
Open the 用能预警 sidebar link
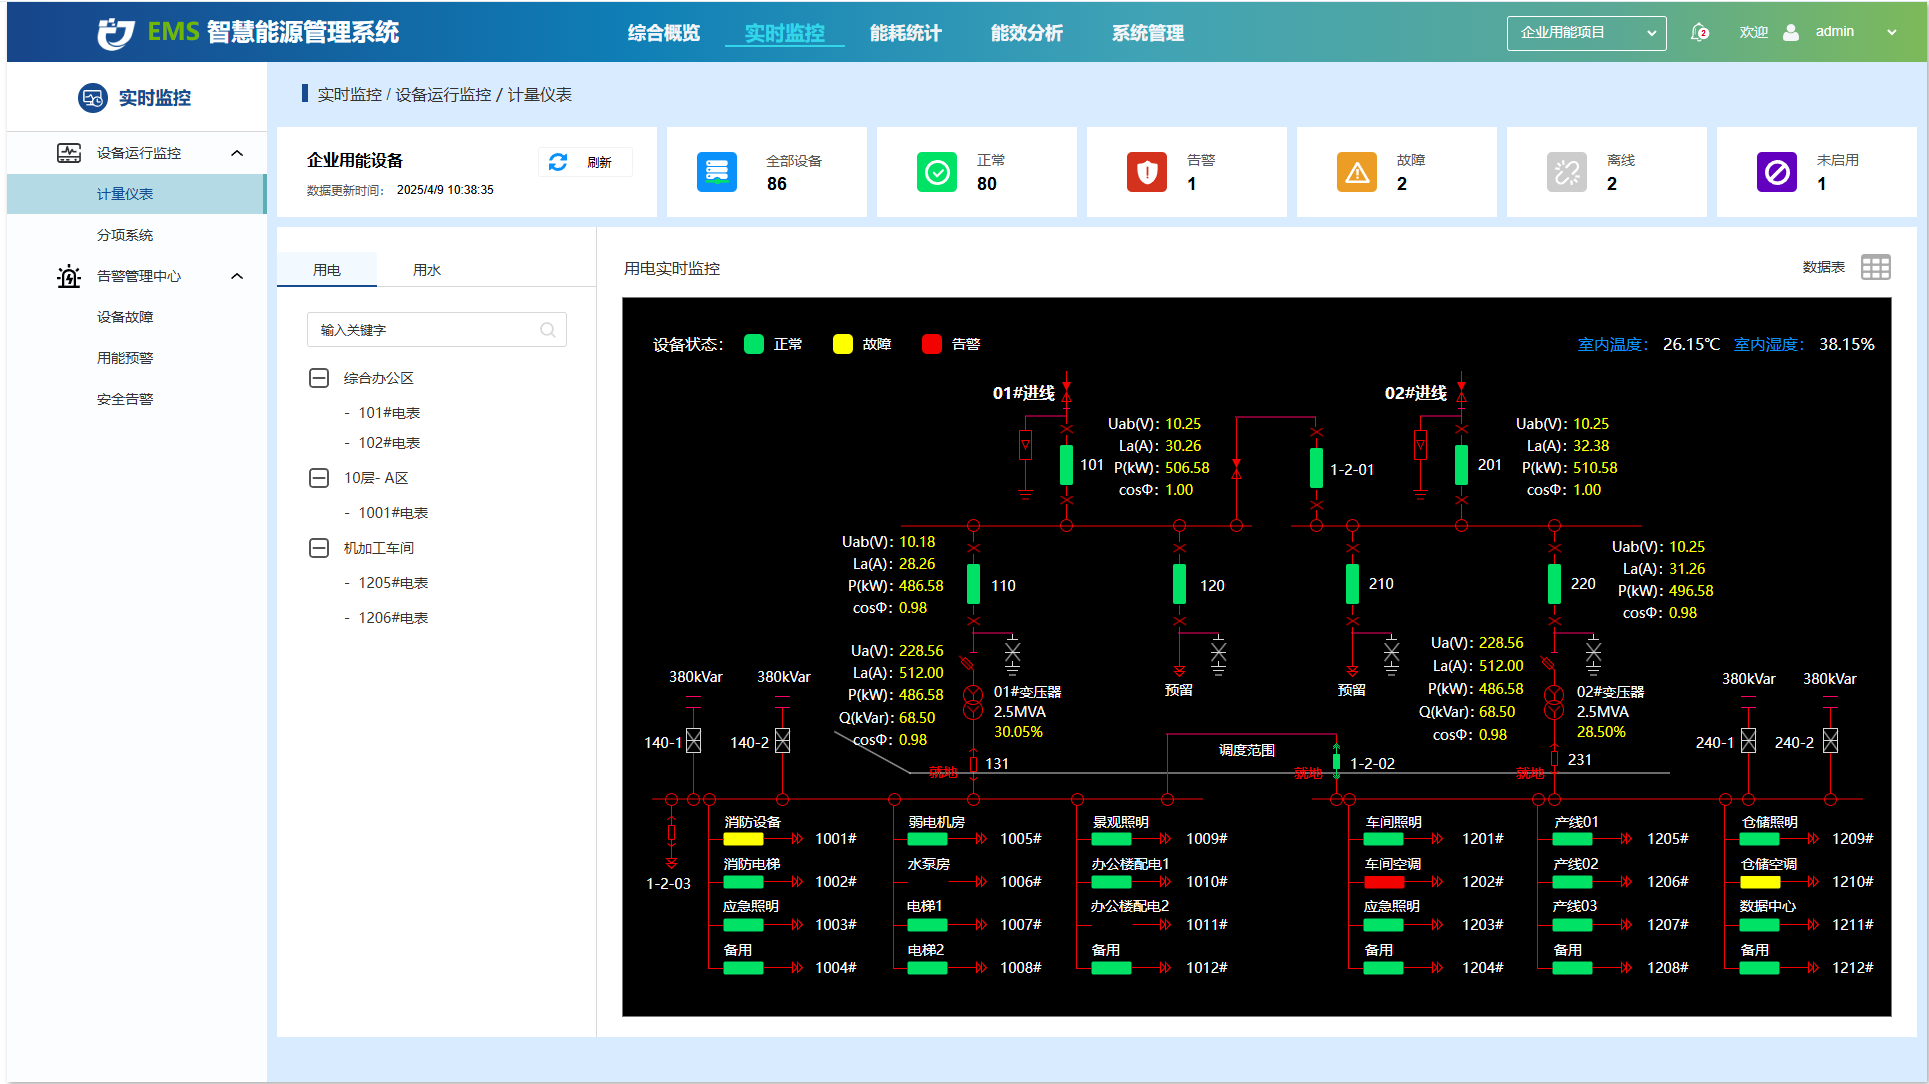125,358
